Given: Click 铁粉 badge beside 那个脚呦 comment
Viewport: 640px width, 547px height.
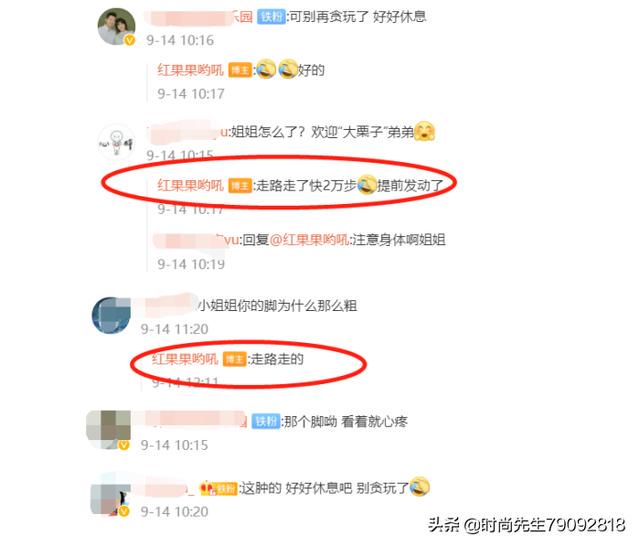Looking at the screenshot, I should click(x=266, y=421).
